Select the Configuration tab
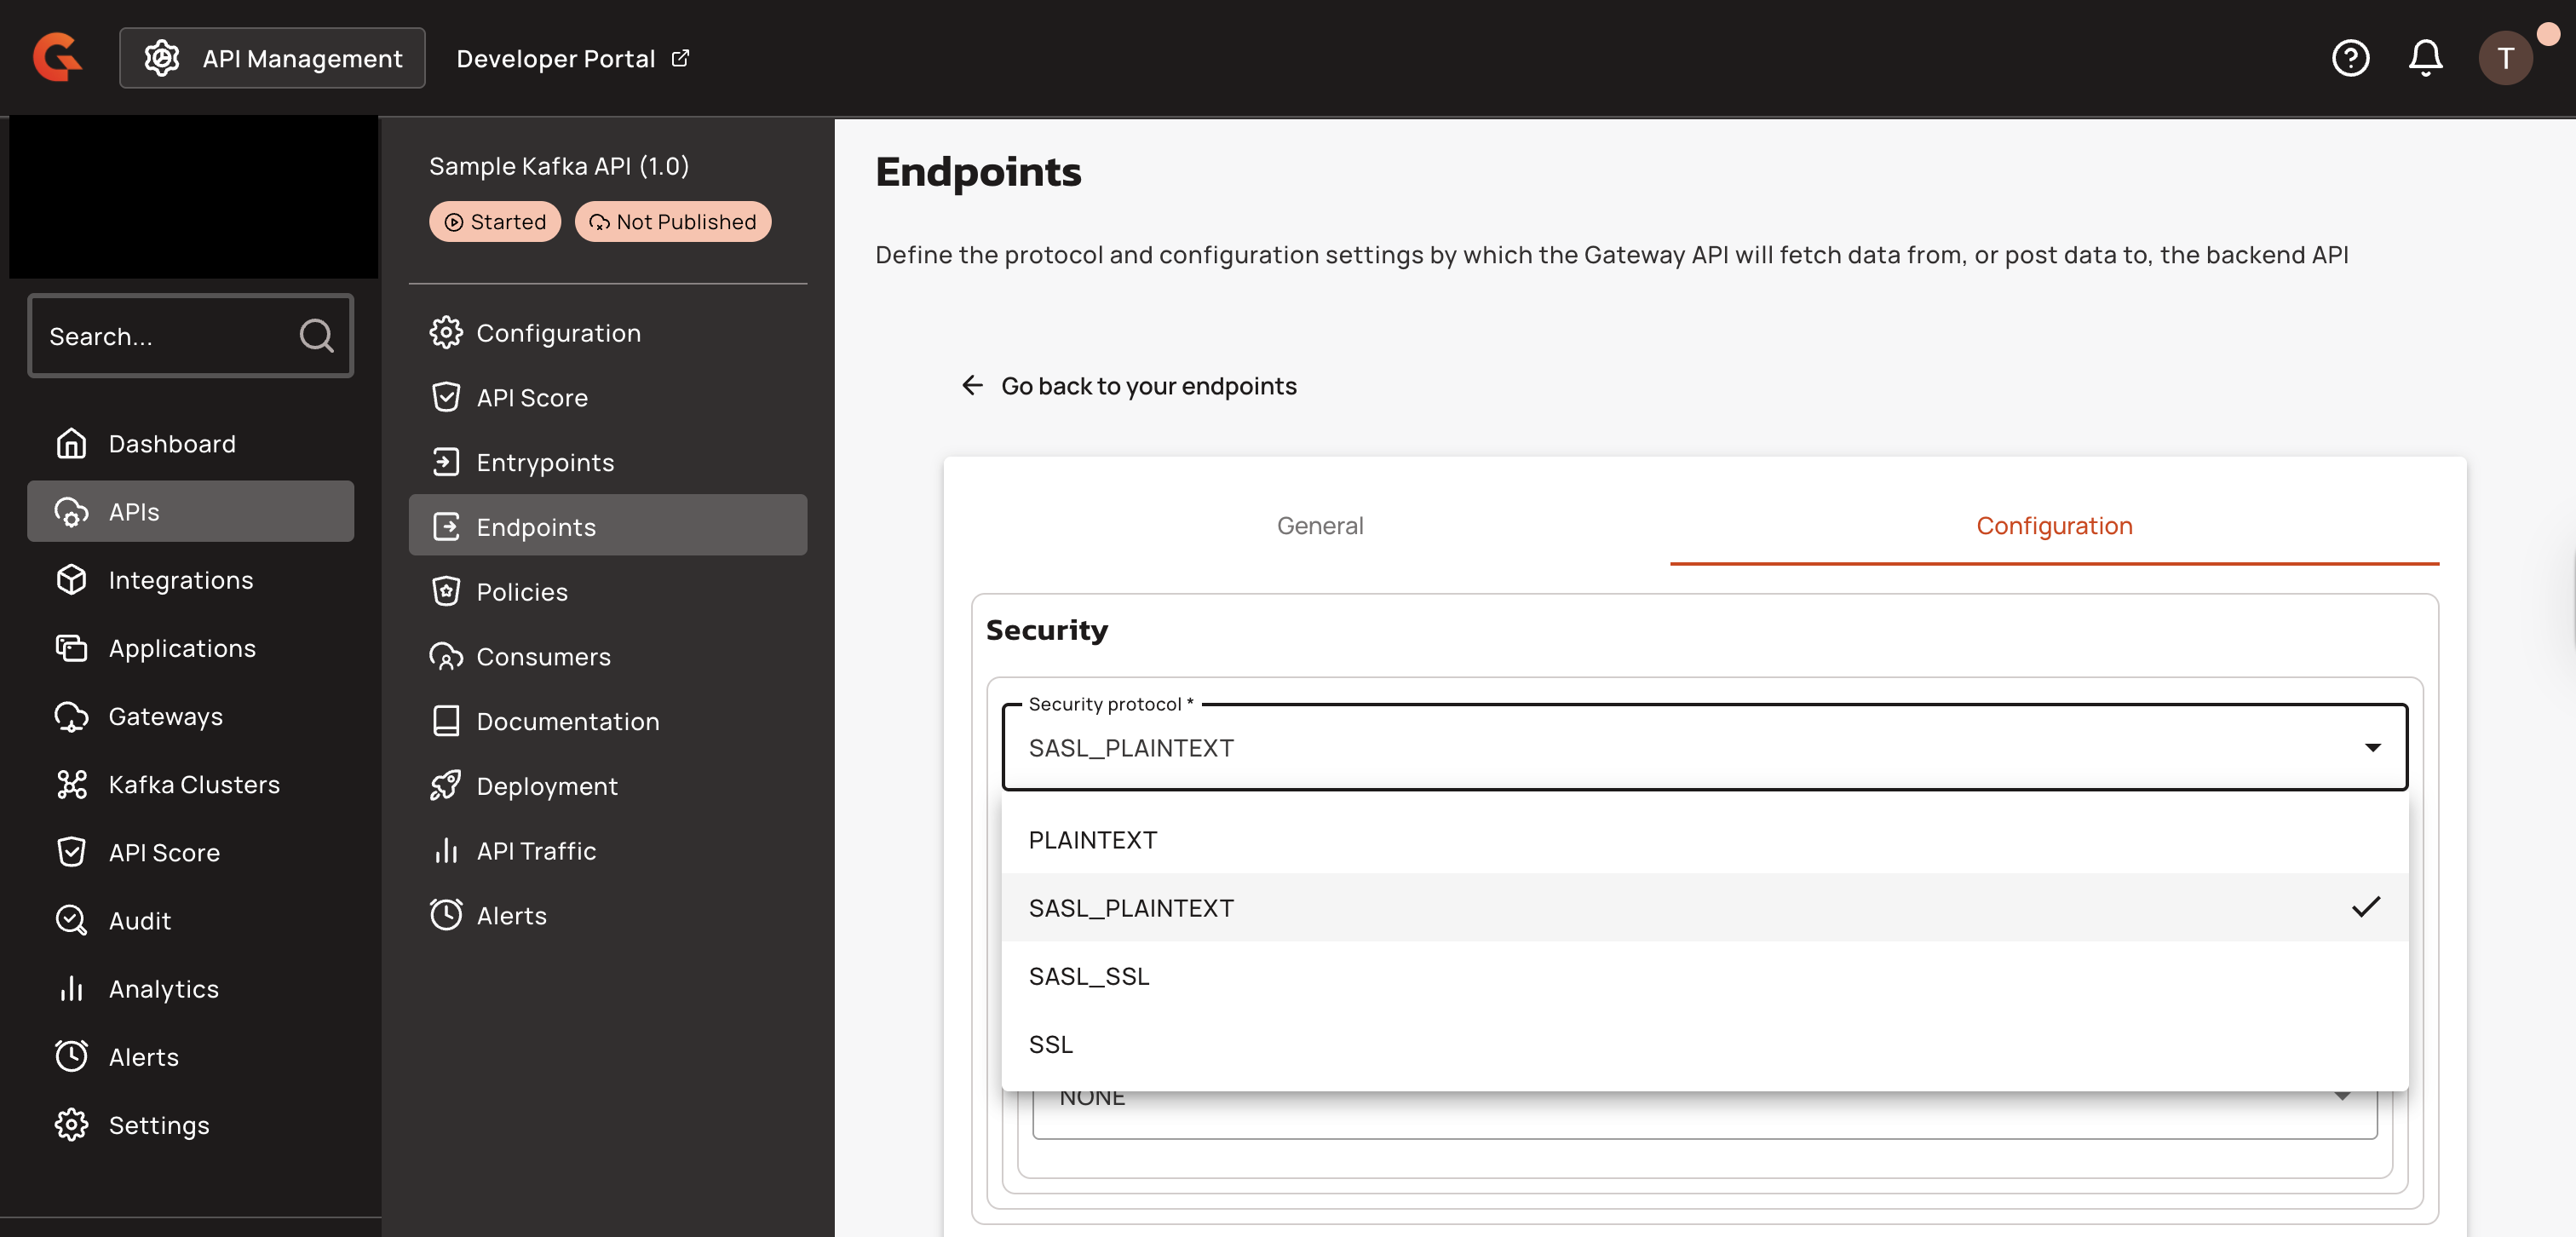Image resolution: width=2576 pixels, height=1237 pixels. 2053,526
